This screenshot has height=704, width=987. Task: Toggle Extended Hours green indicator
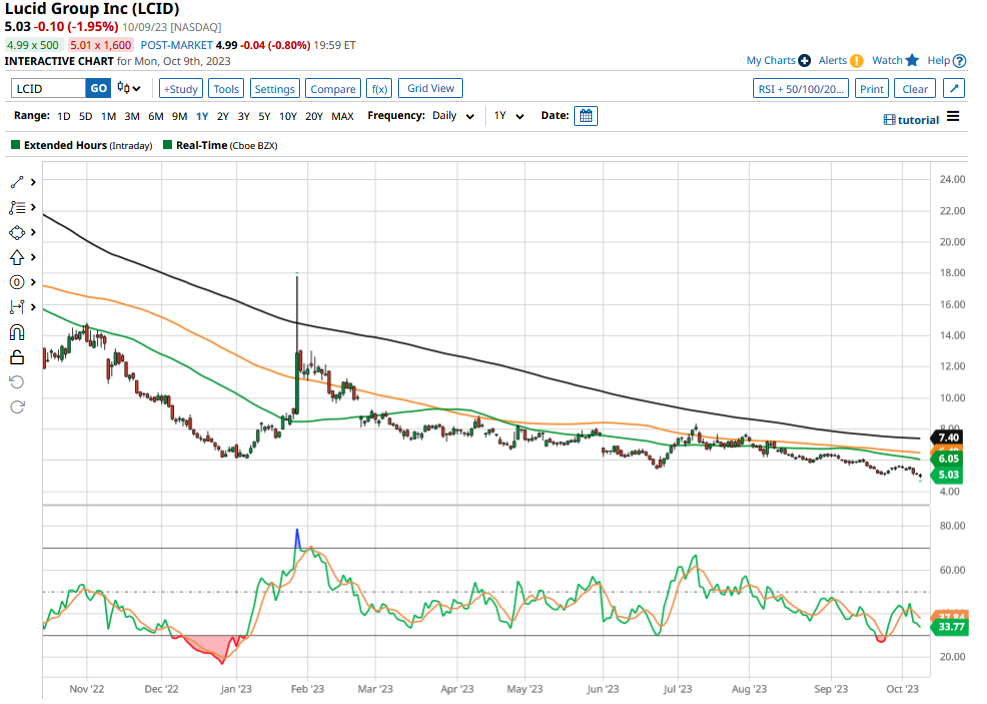16,146
